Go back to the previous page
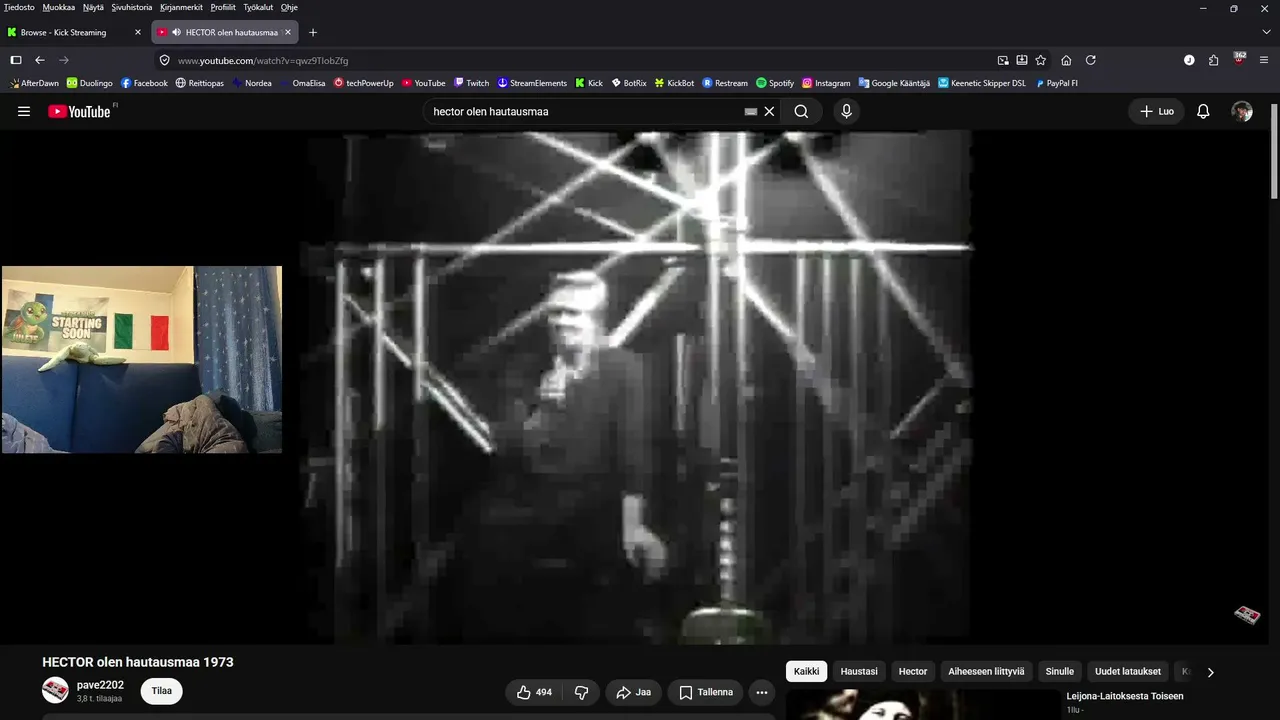The height and width of the screenshot is (720, 1280). tap(40, 60)
